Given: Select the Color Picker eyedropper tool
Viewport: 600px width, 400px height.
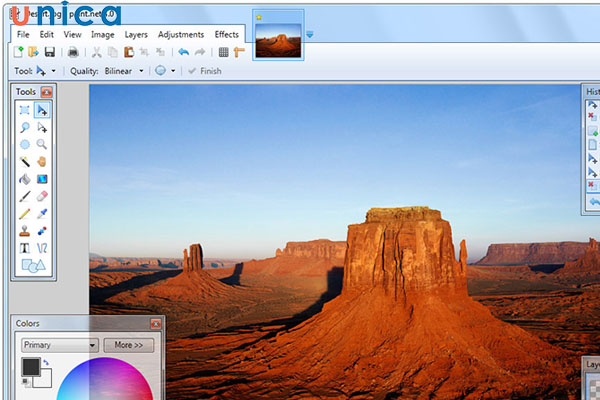Looking at the screenshot, I should [x=42, y=214].
